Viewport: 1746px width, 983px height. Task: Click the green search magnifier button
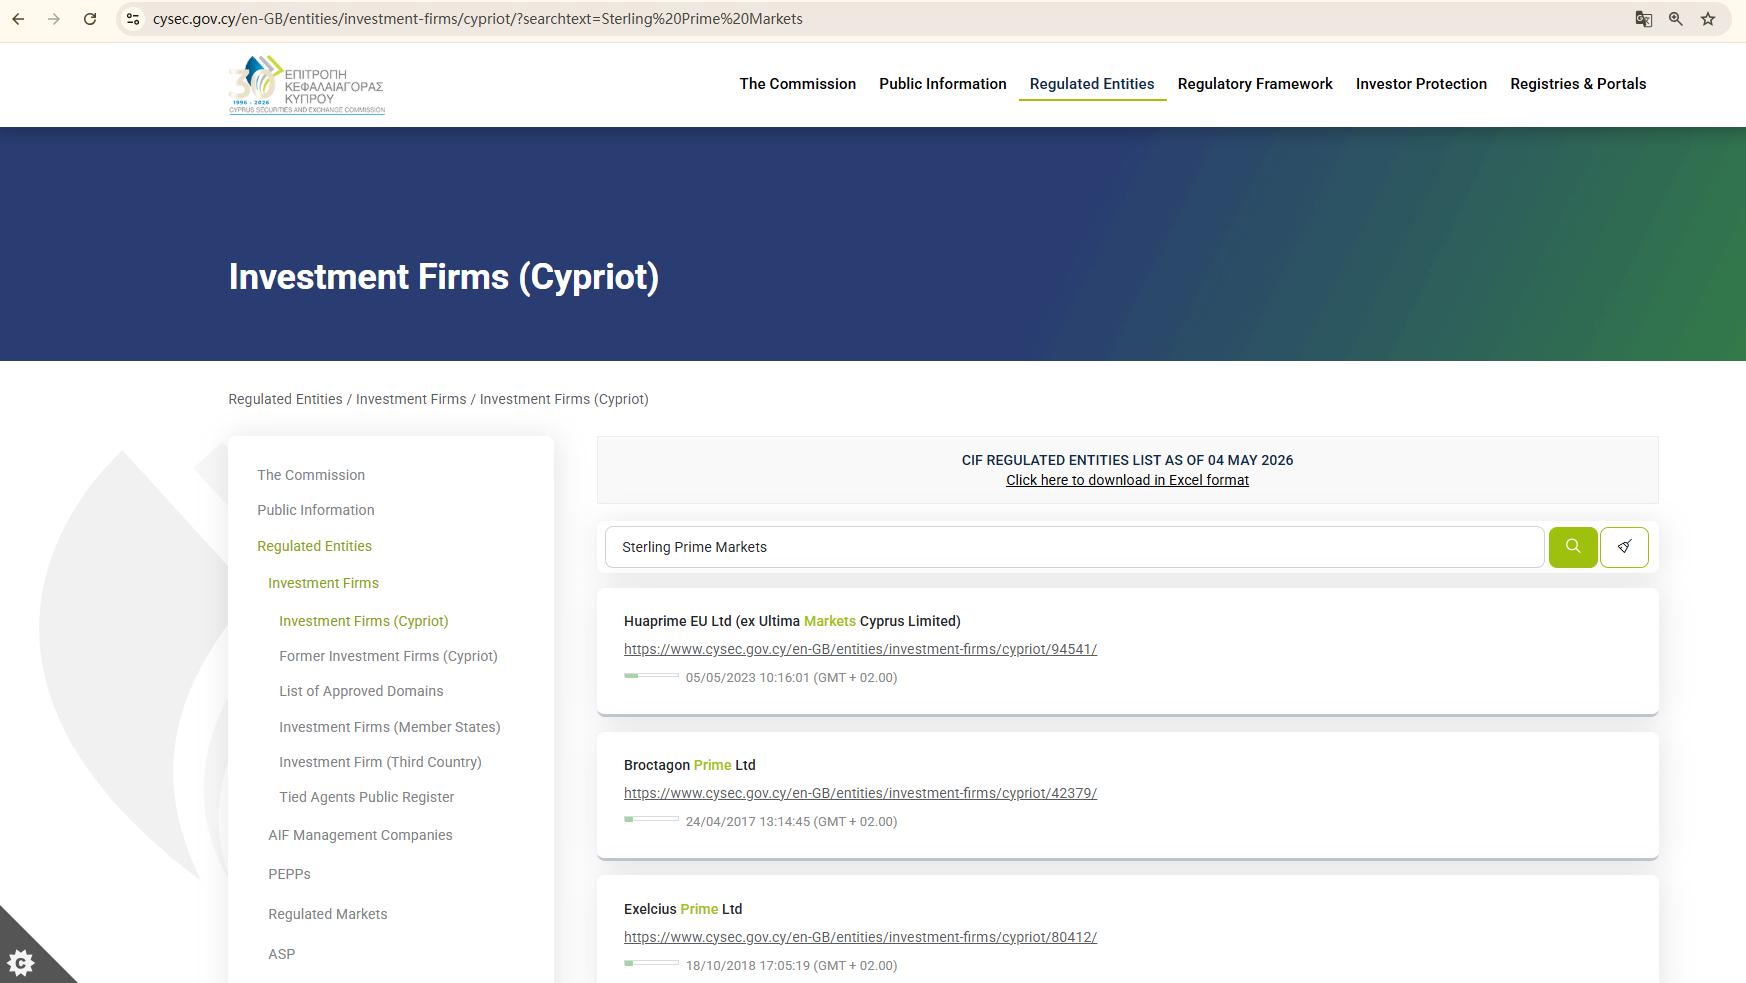(1573, 547)
